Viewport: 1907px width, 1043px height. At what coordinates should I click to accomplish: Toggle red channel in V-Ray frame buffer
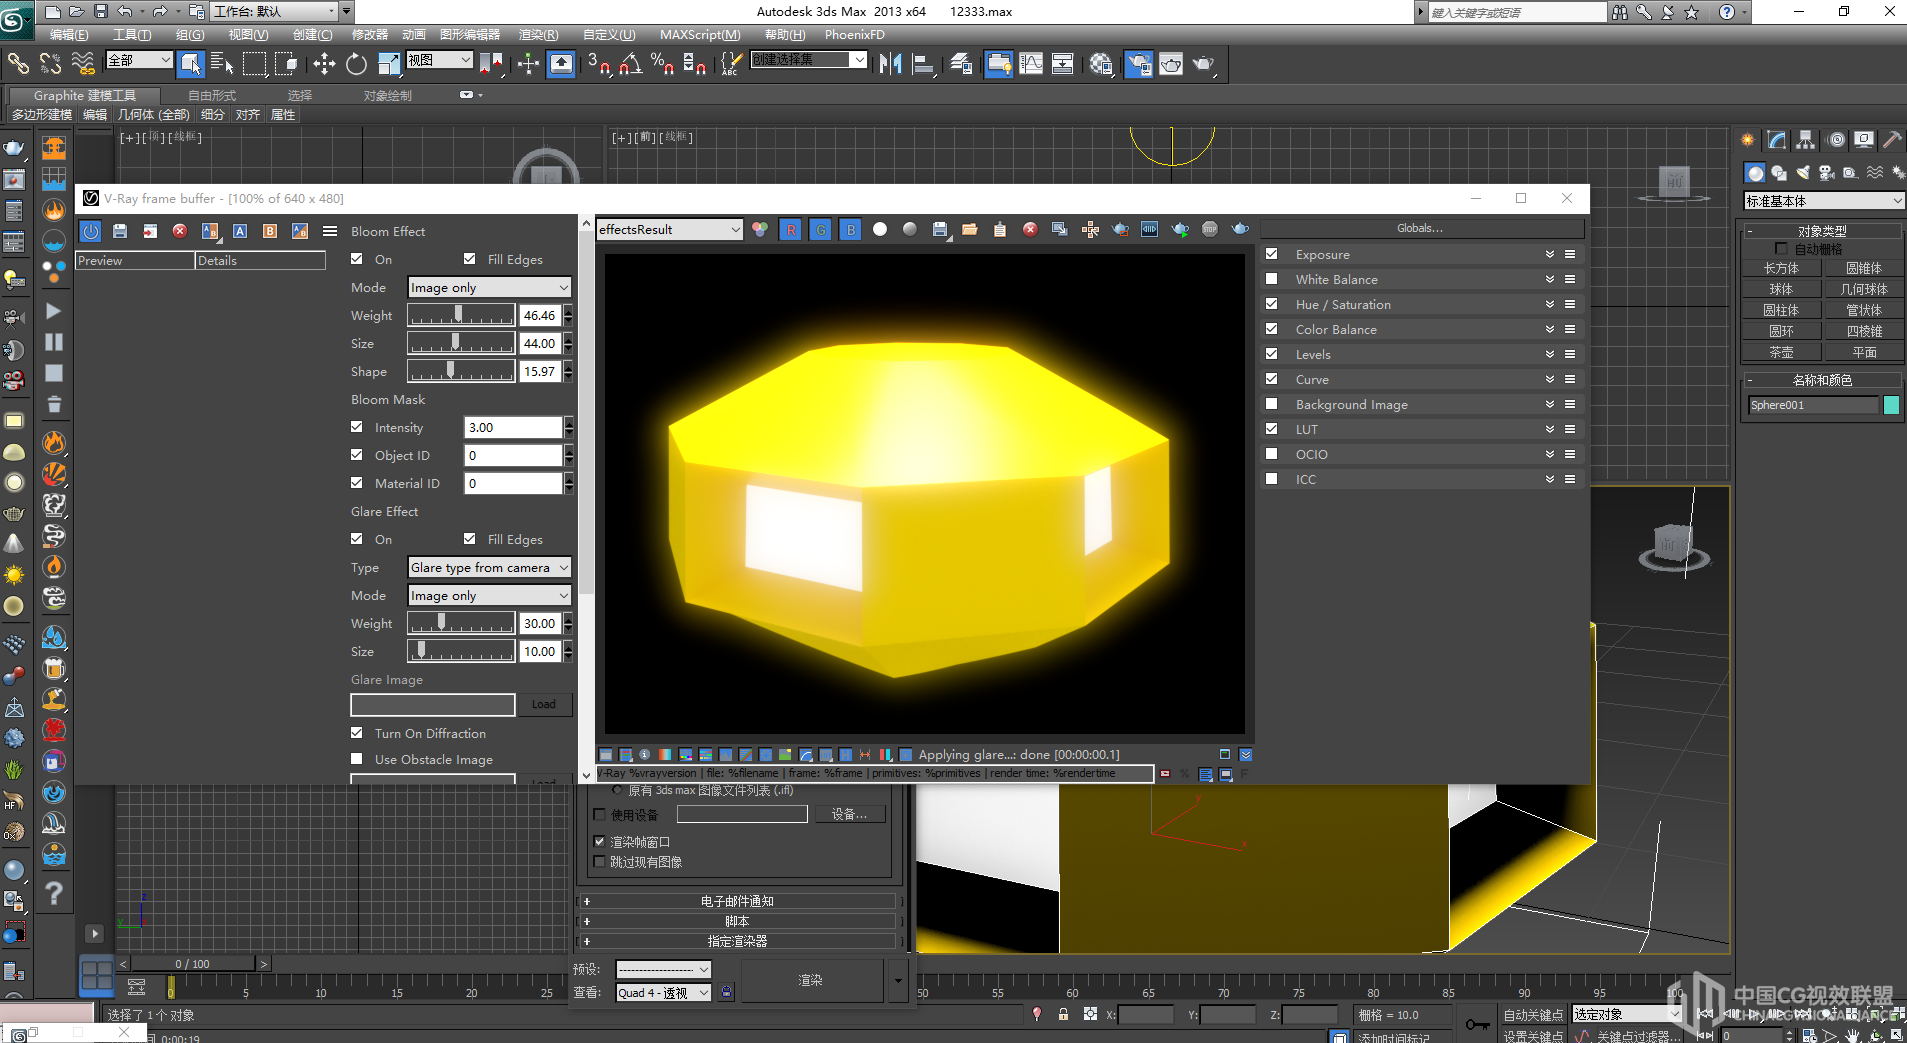(x=791, y=229)
